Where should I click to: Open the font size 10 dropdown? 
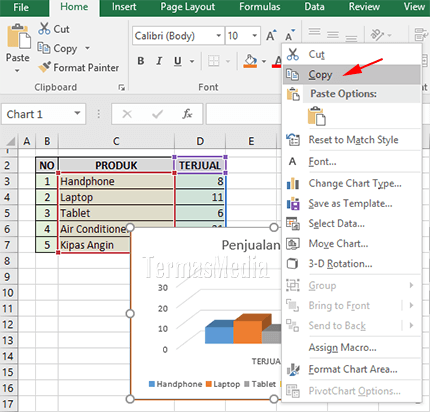tap(254, 35)
